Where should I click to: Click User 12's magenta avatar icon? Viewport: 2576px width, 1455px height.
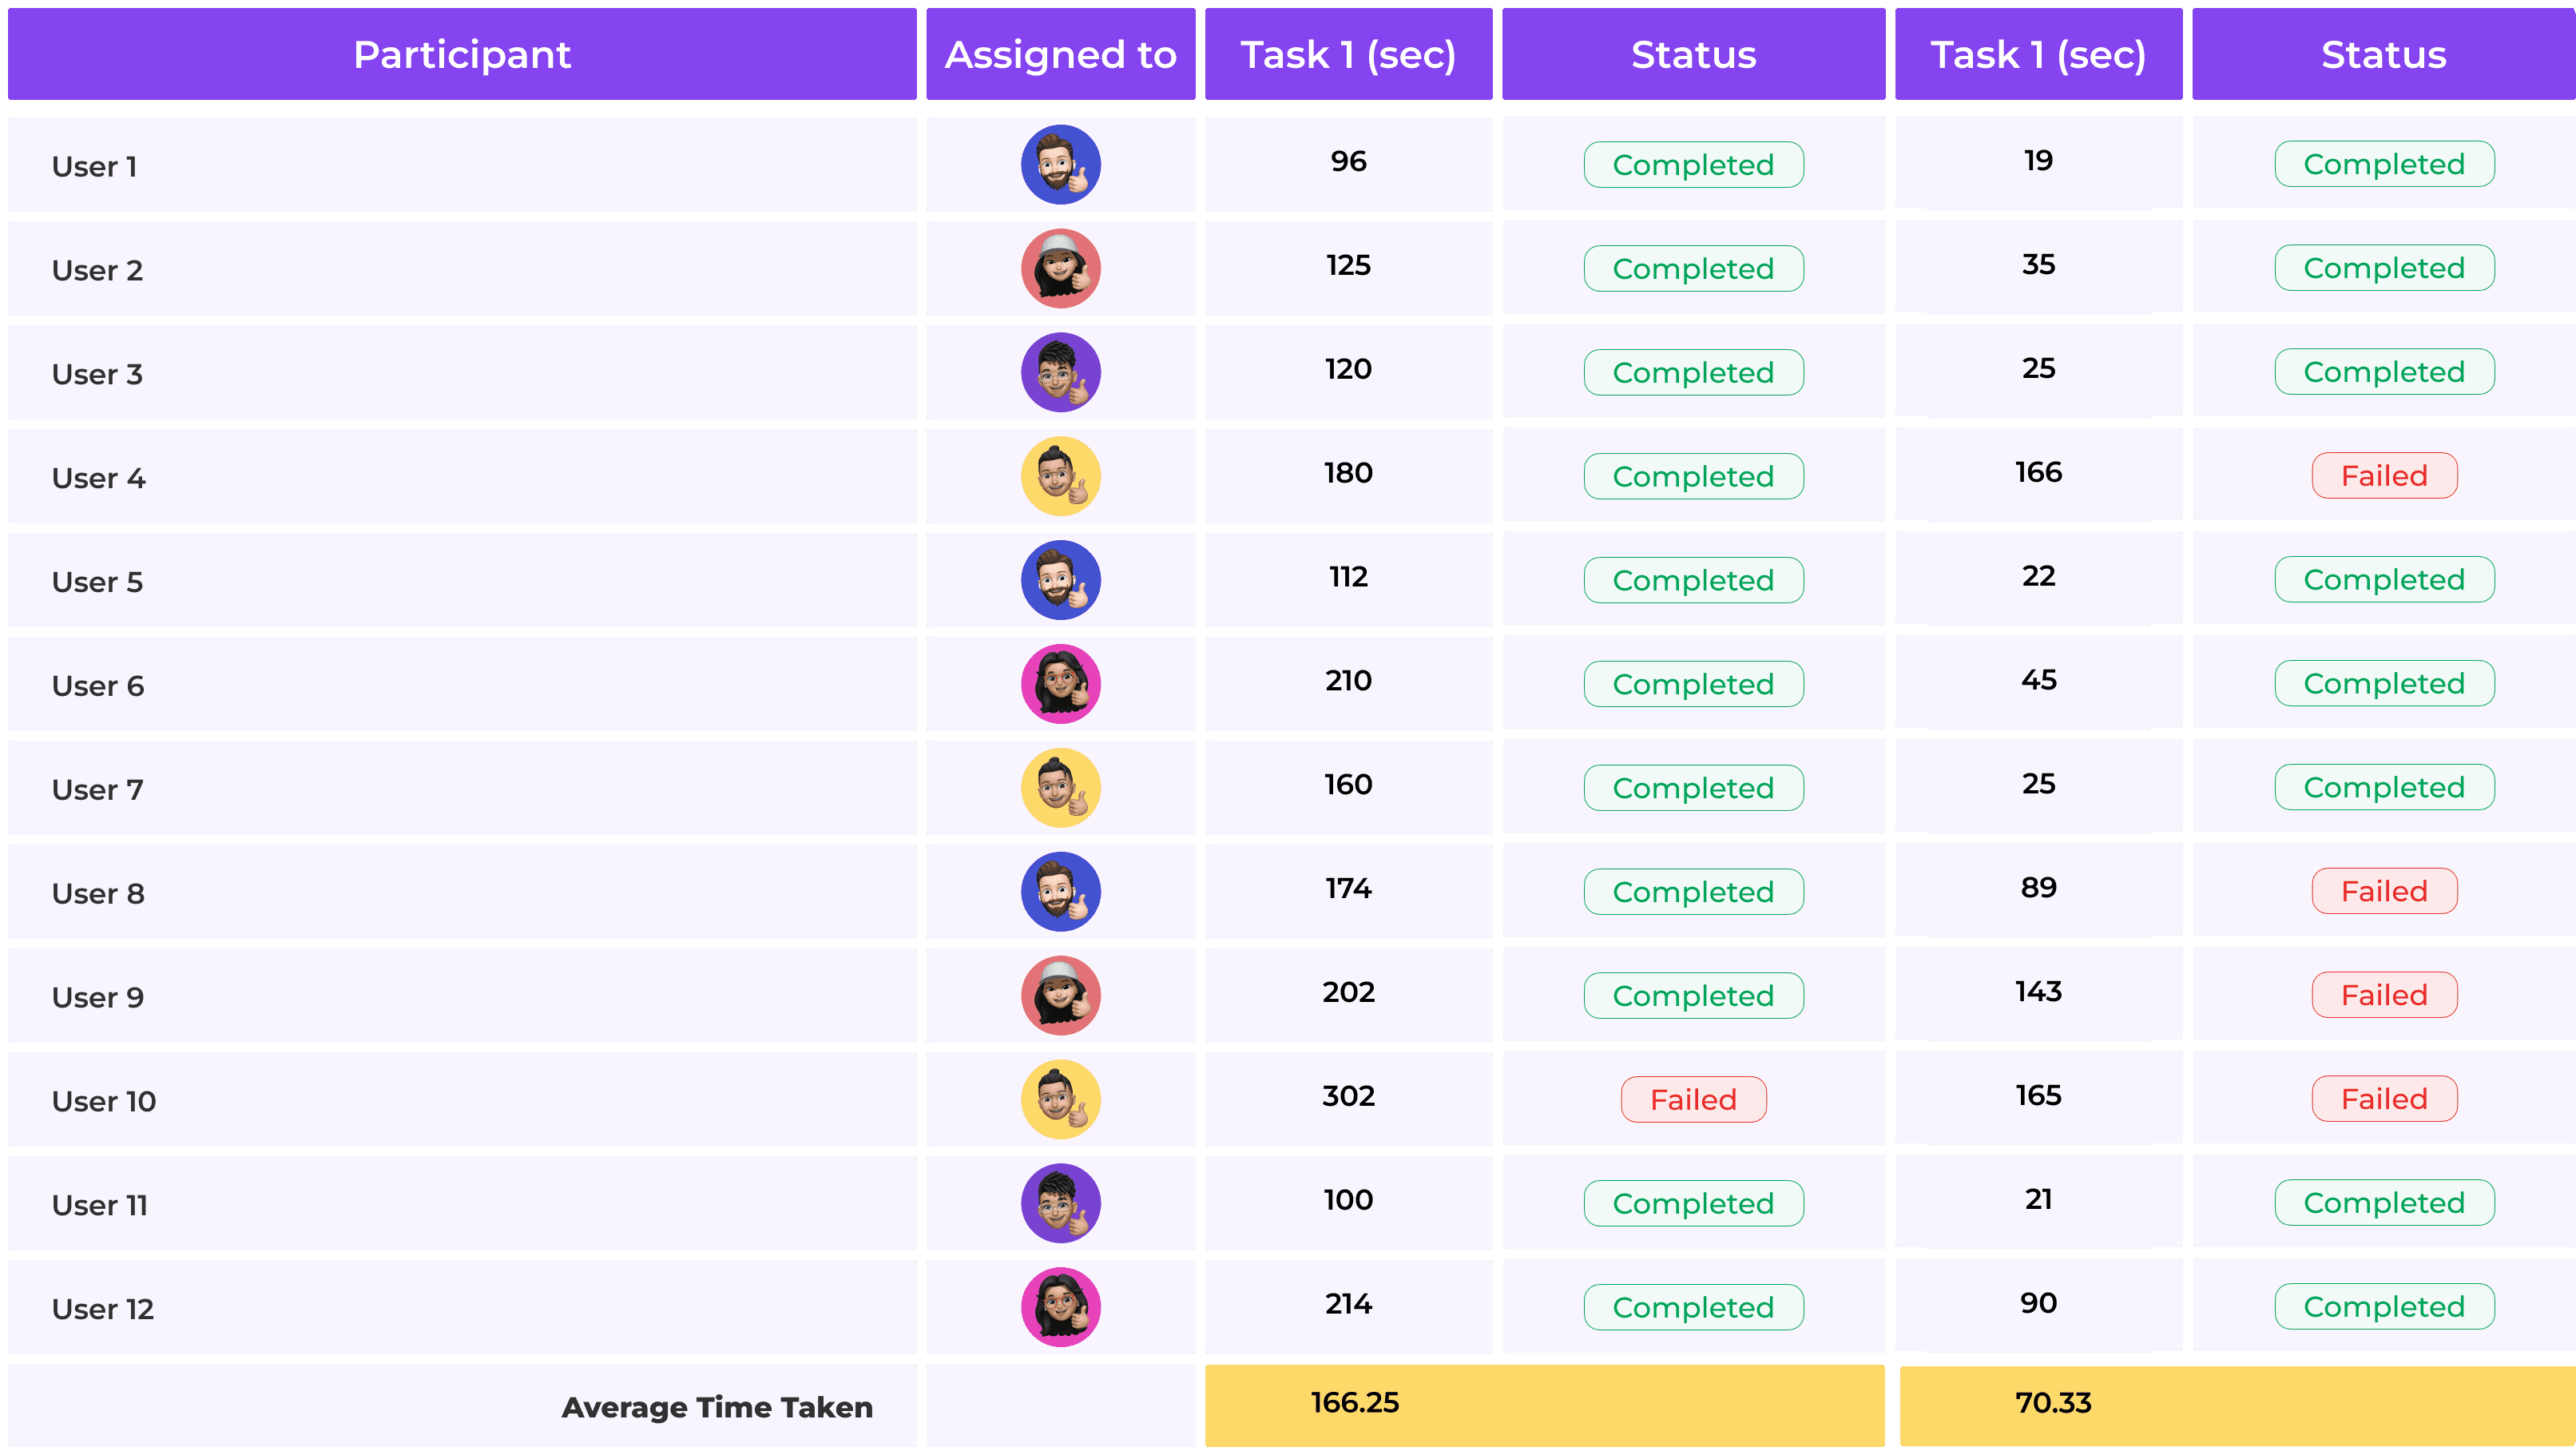[1060, 1308]
